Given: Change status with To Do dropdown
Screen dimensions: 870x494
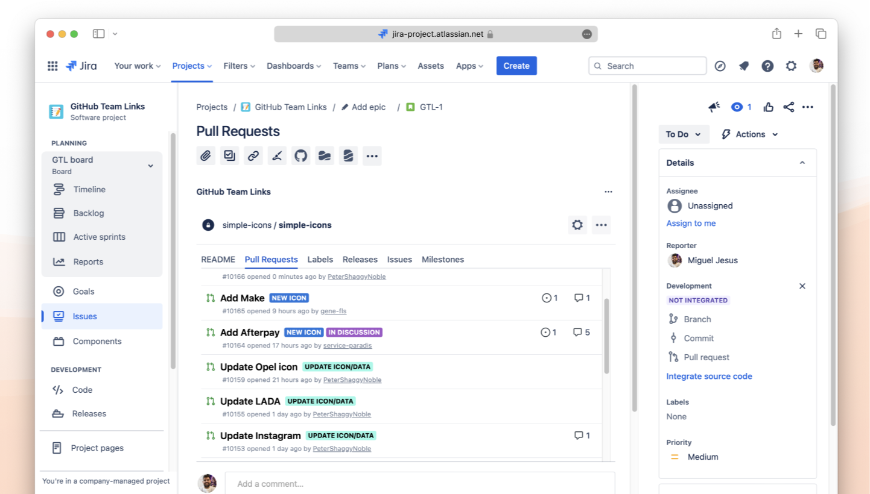Looking at the screenshot, I should 684,134.
